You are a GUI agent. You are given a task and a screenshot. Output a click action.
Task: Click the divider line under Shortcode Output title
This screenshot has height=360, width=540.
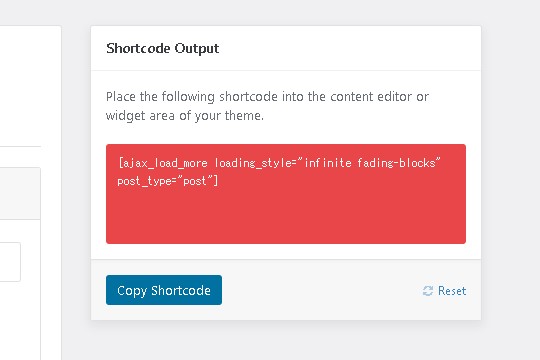tap(286, 71)
